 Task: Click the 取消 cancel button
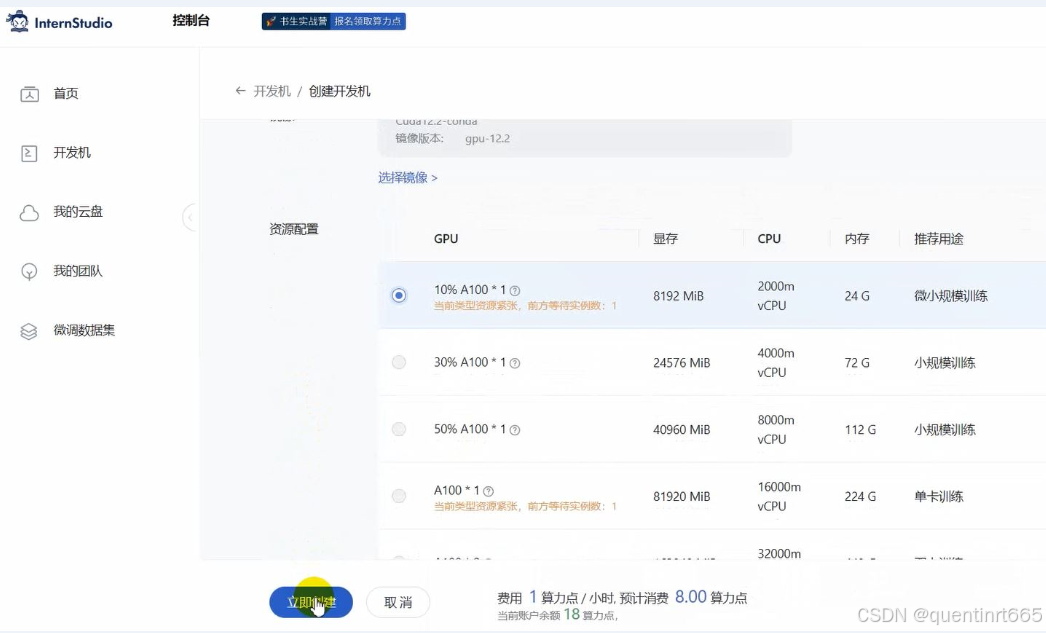pos(398,602)
